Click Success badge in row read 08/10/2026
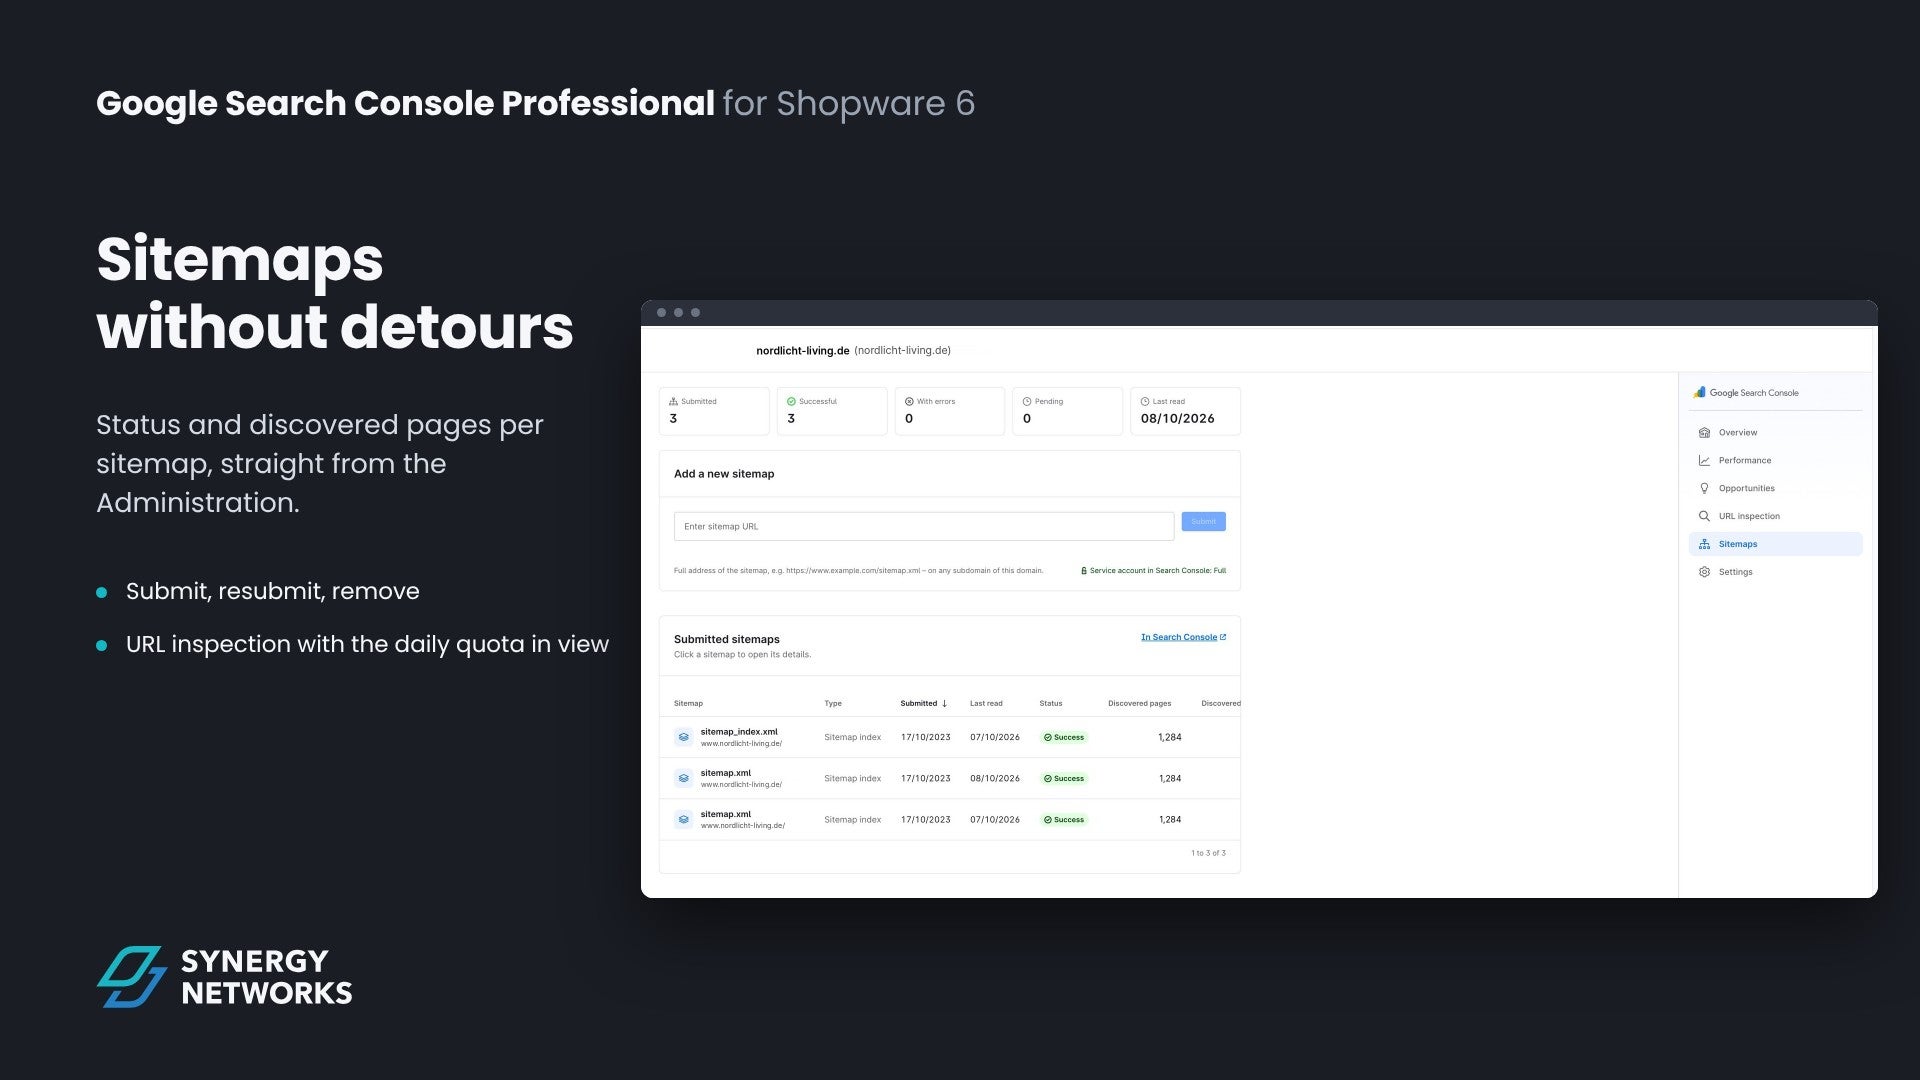Viewport: 1920px width, 1080px height. tap(1064, 779)
